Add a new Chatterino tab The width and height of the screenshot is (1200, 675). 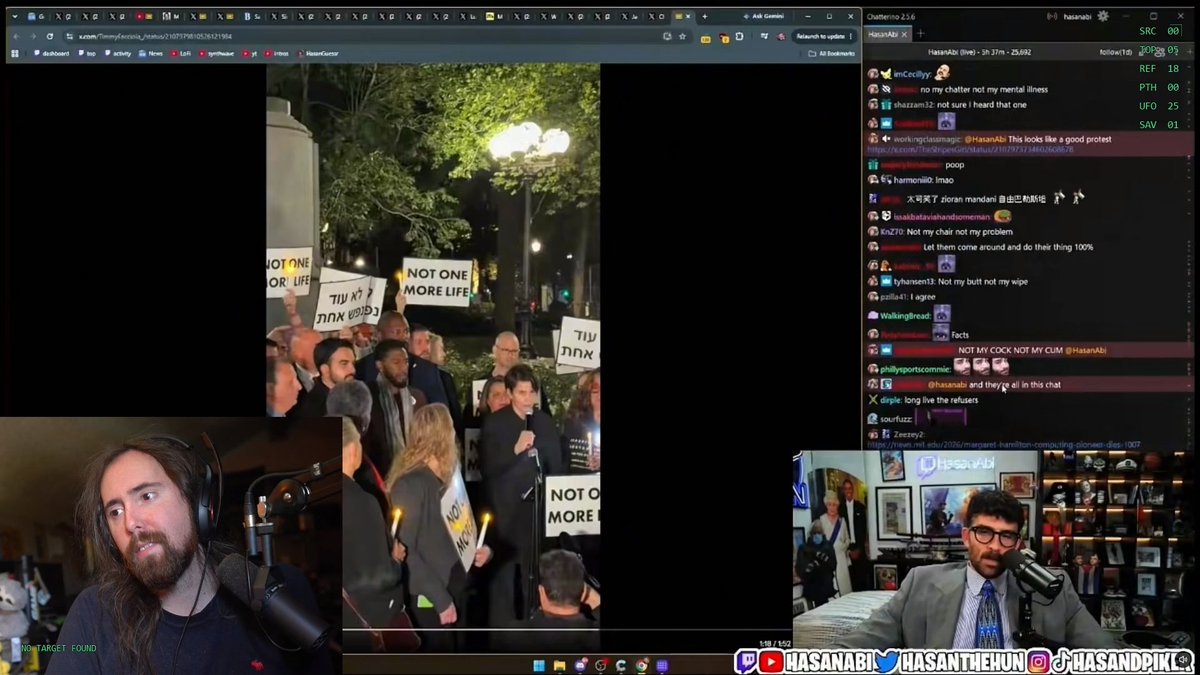920,34
